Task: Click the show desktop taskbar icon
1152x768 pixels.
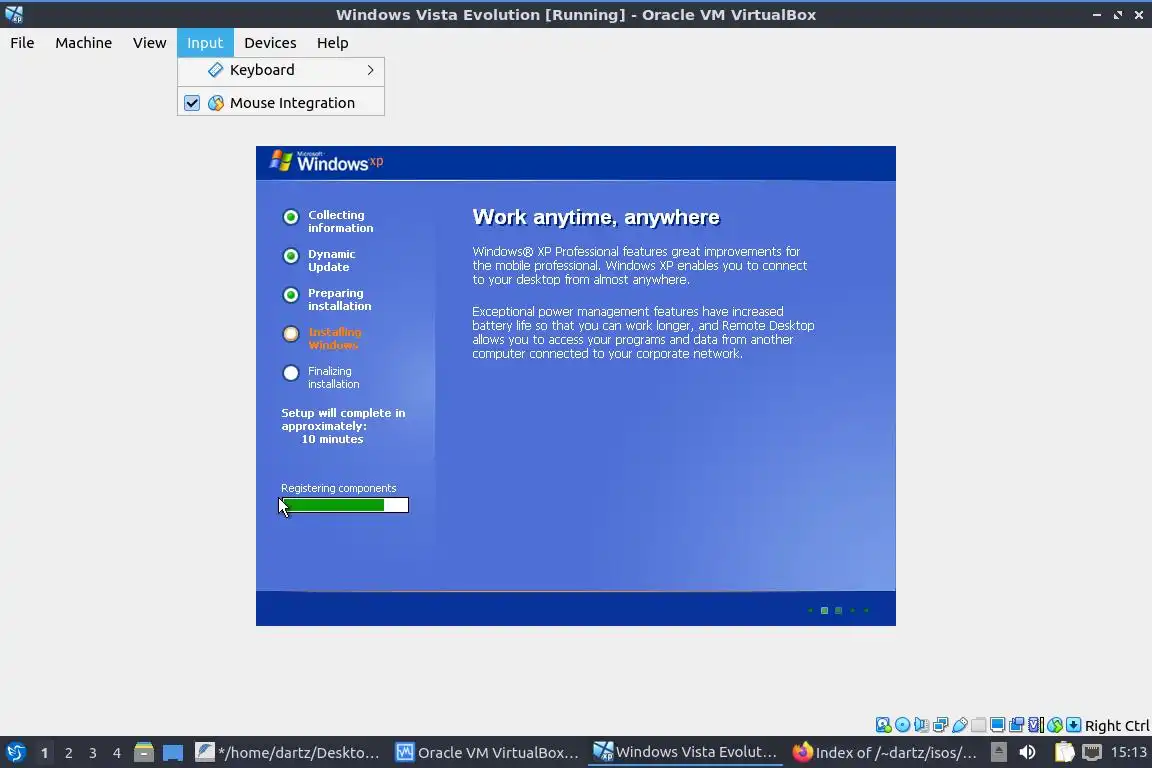Action: click(x=173, y=752)
